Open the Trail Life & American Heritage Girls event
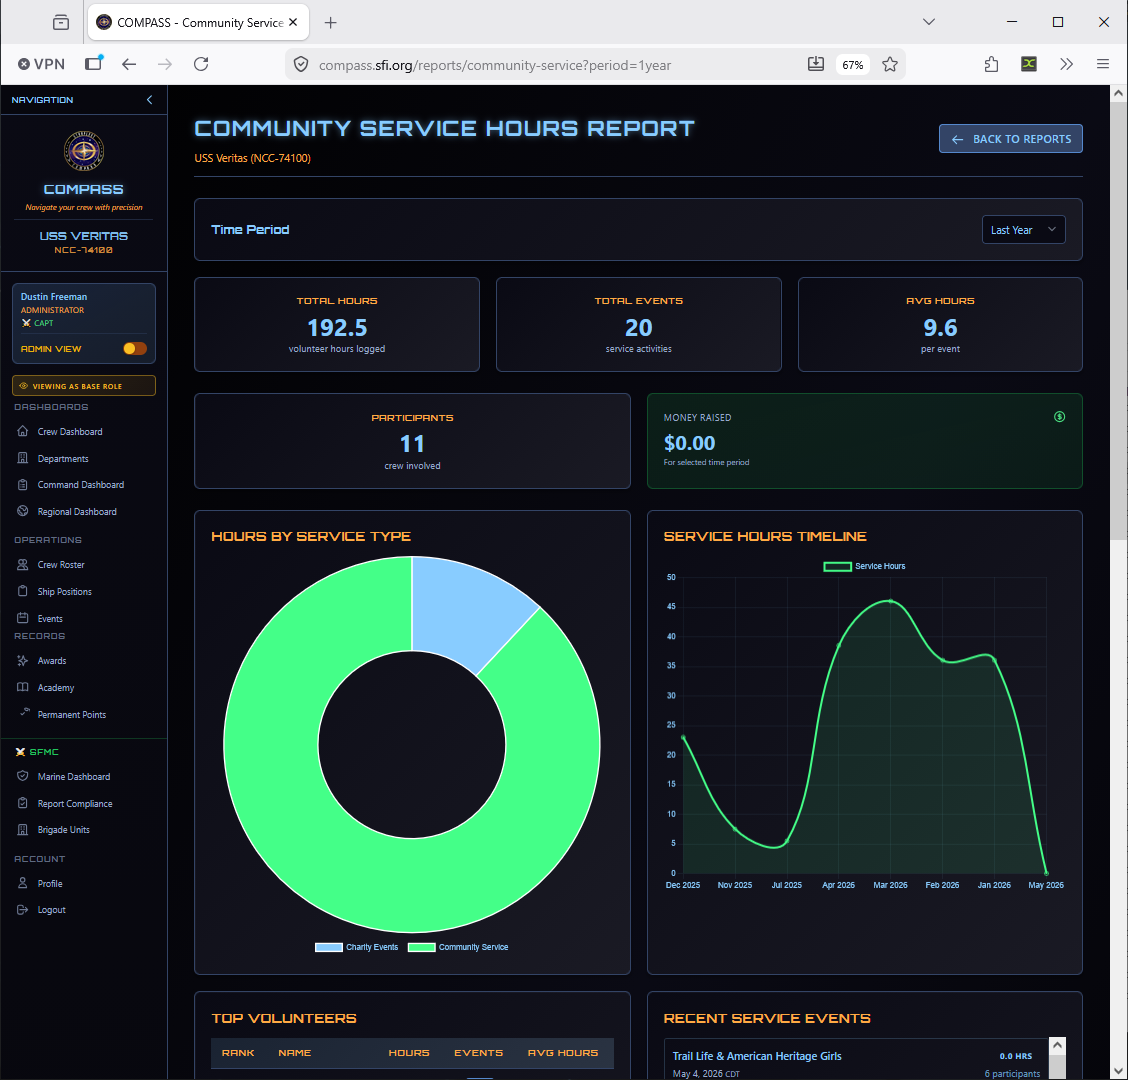Screen dimensions: 1128x1080 [x=757, y=1056]
